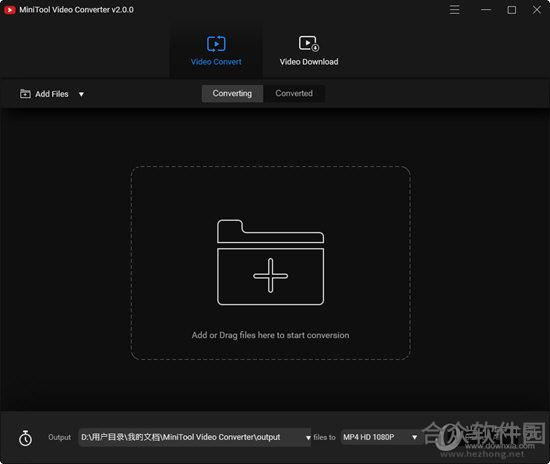Open the hamburger menu in title bar
The width and height of the screenshot is (550, 464).
pos(454,10)
